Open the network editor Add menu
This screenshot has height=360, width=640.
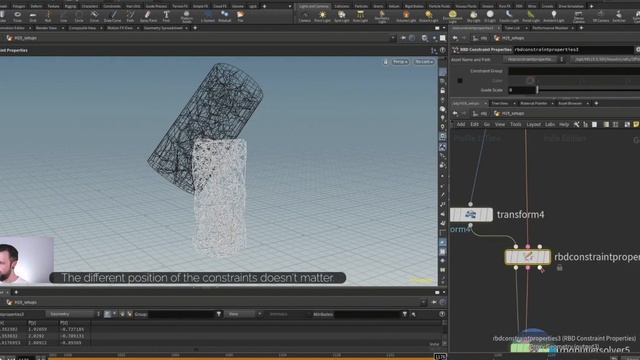point(461,124)
